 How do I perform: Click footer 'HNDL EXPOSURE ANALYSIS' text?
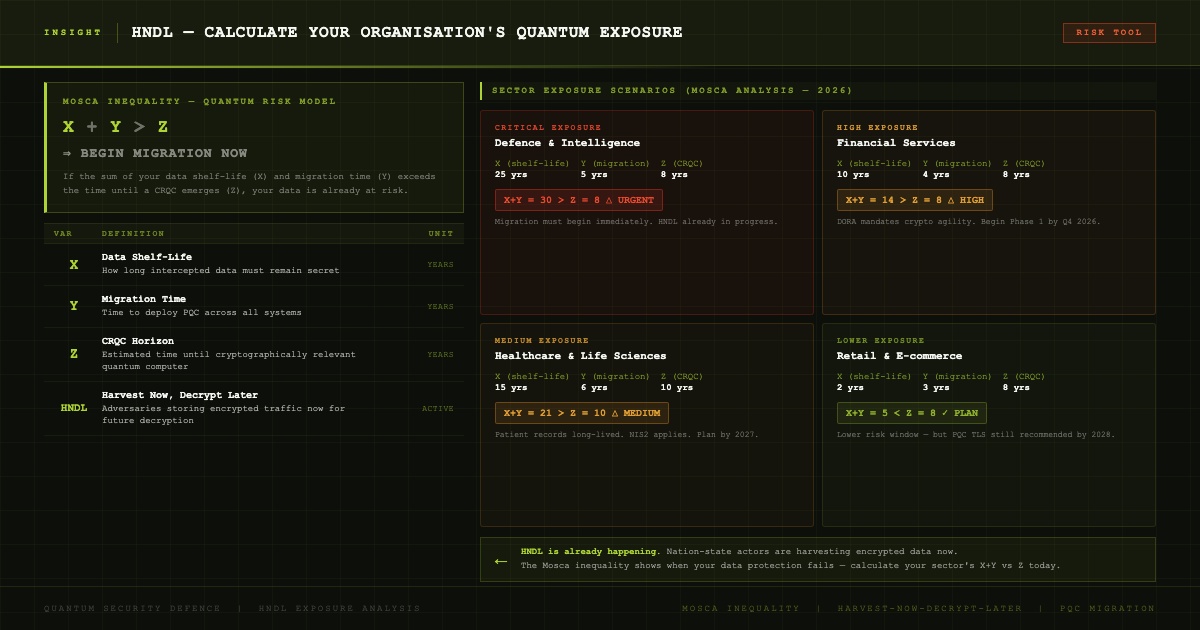click(x=340, y=608)
